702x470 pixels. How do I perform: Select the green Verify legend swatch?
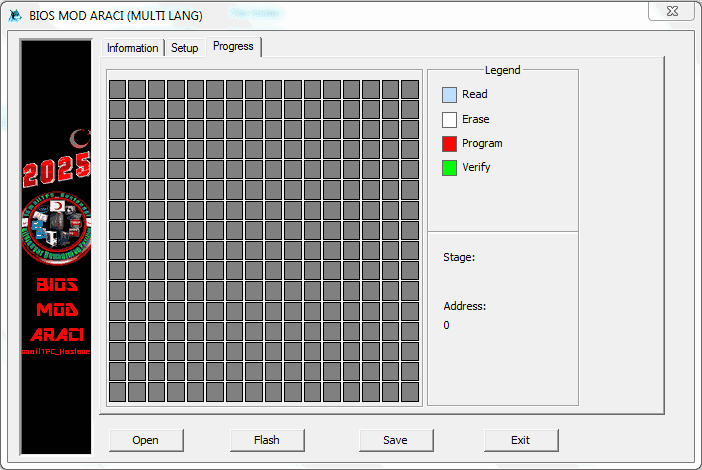coord(449,167)
